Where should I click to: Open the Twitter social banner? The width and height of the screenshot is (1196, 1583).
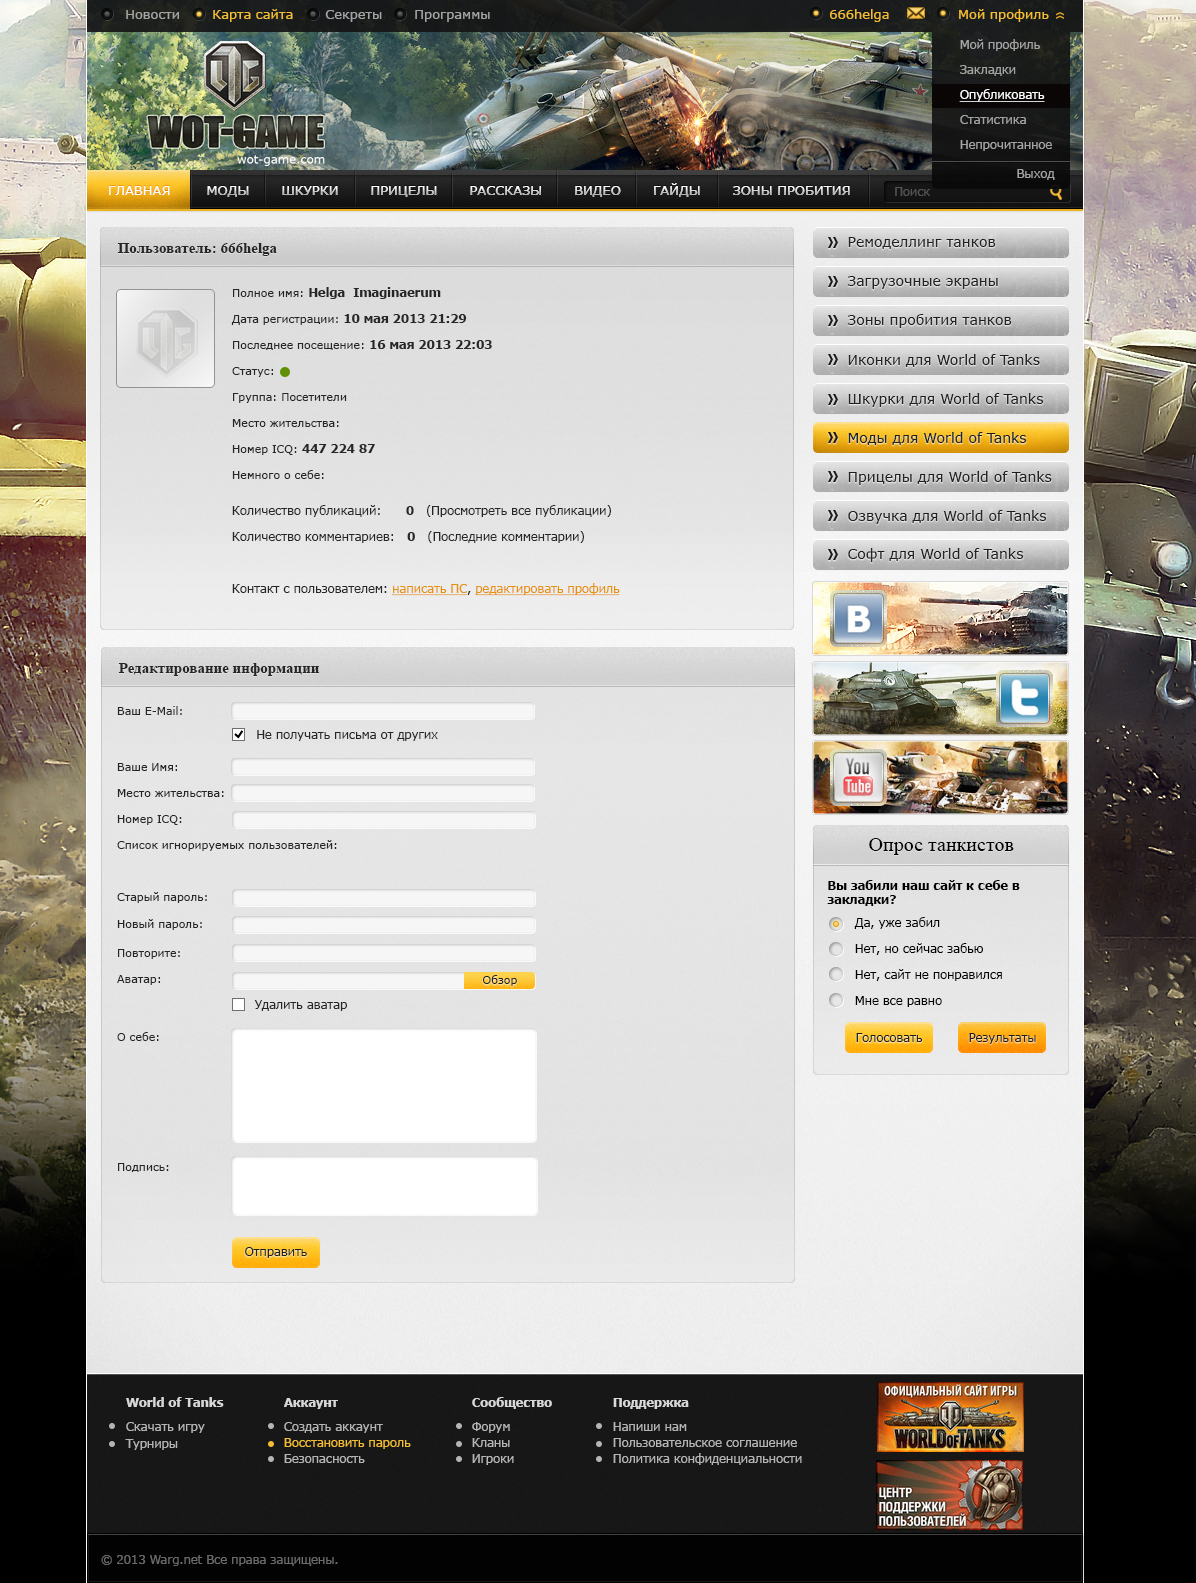[x=940, y=698]
